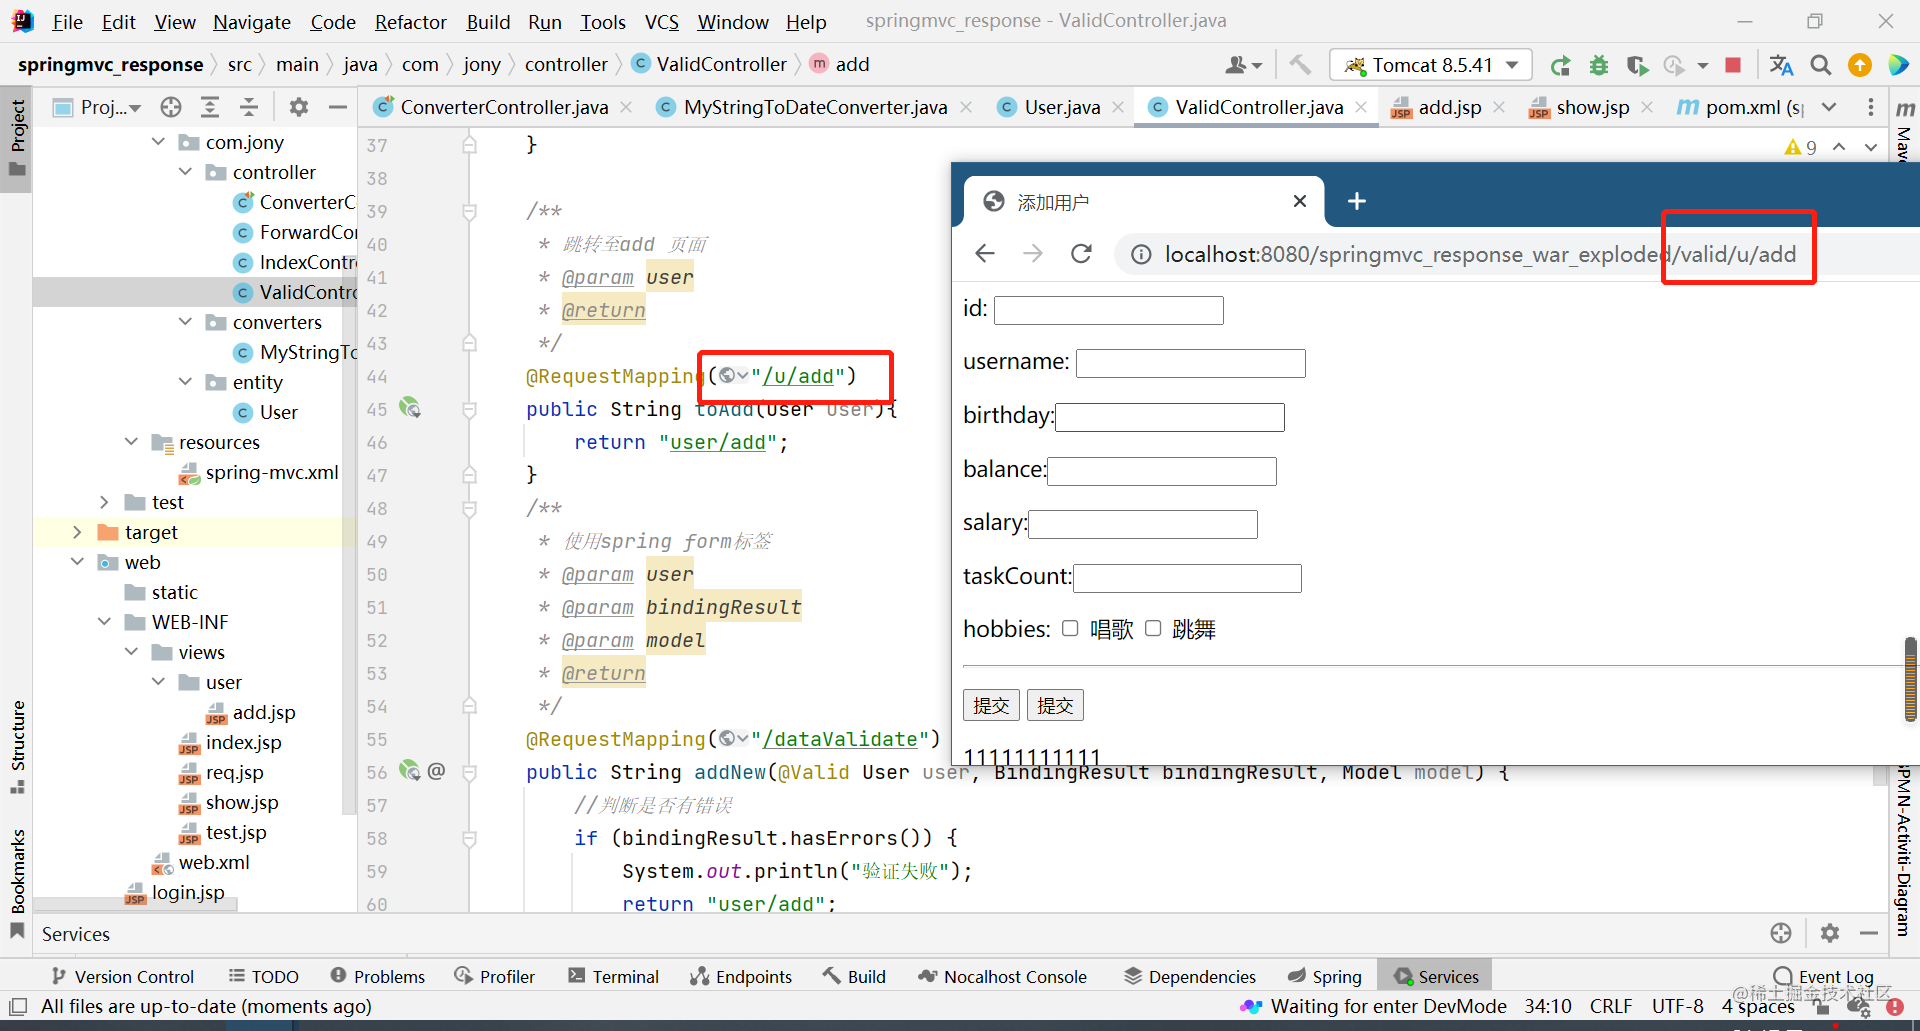Image resolution: width=1920 pixels, height=1031 pixels.
Task: Click the browser page vertical scrollbar
Action: pos(1910,680)
